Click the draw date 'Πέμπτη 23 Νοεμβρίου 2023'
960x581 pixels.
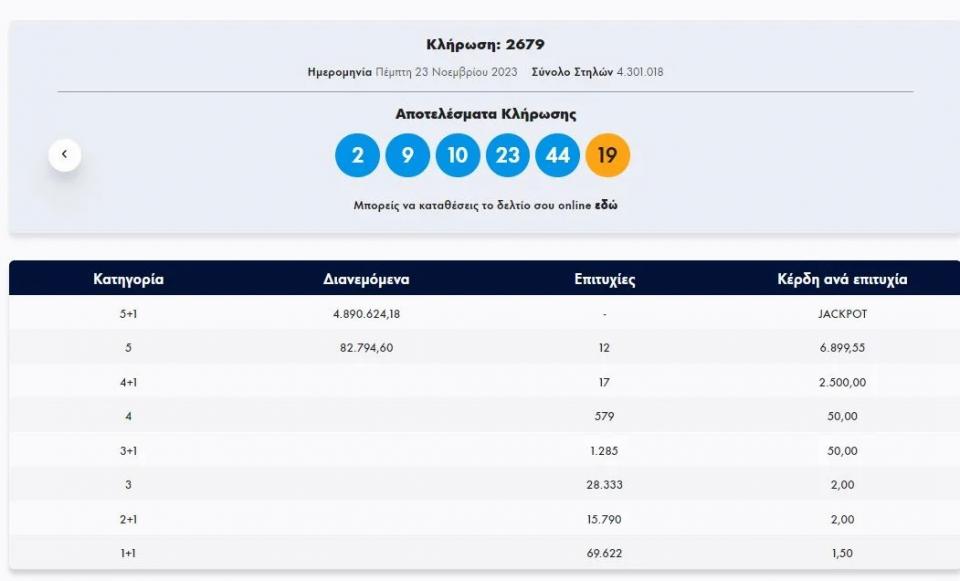(448, 72)
